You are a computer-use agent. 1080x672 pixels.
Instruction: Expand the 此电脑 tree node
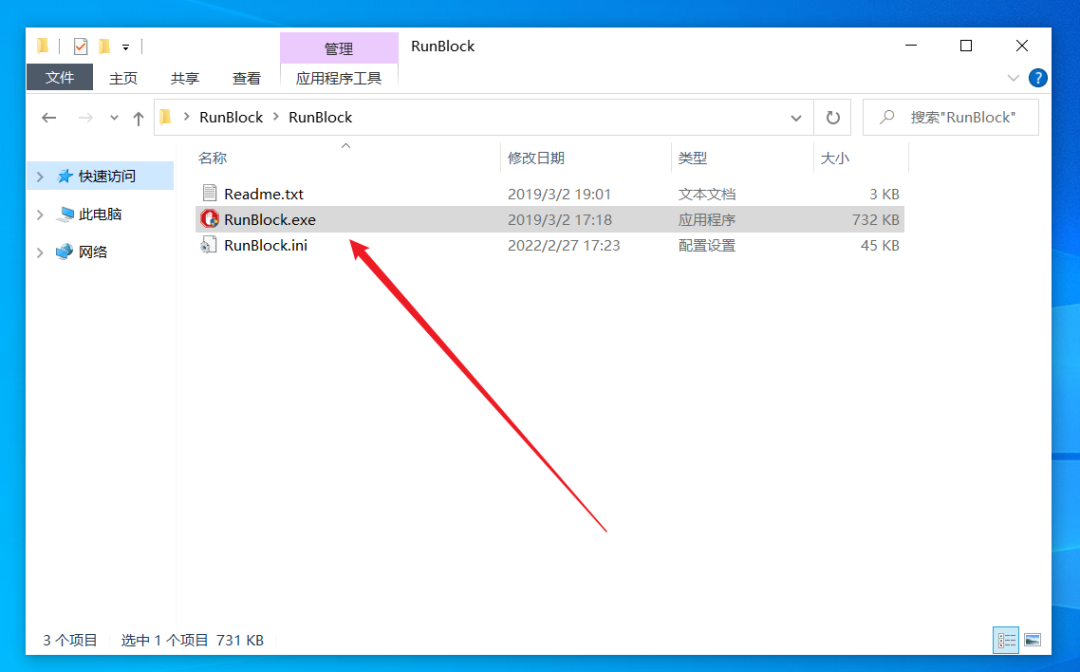(x=40, y=214)
